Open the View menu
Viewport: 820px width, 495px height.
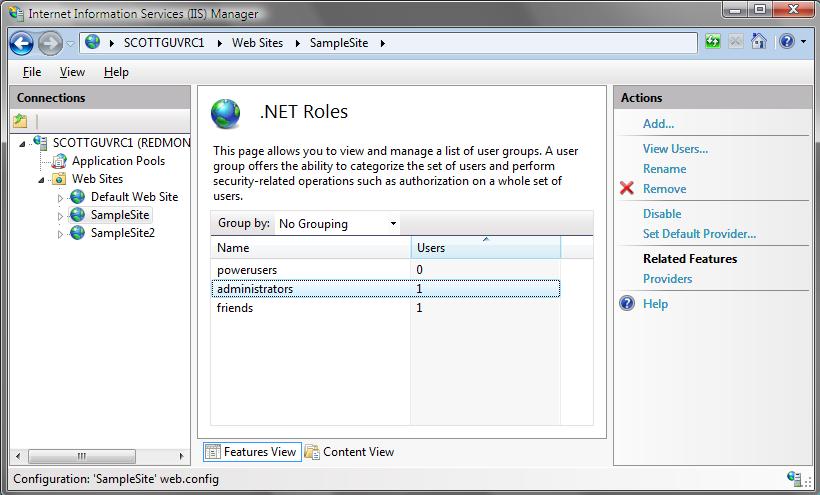click(72, 72)
